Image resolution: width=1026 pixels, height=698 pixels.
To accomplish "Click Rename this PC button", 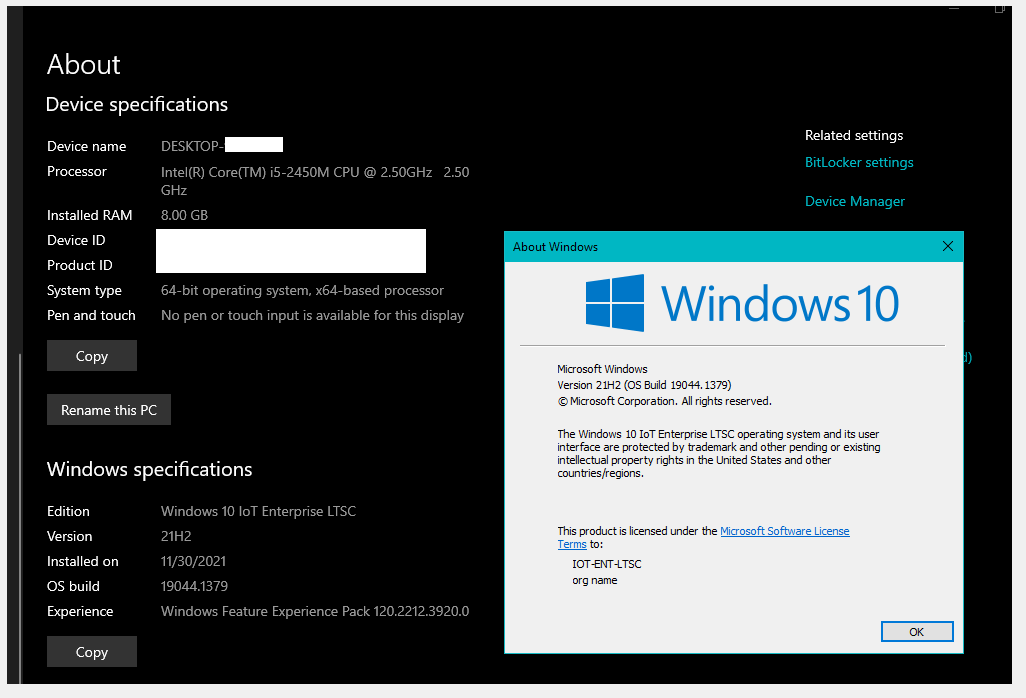I will (x=109, y=410).
